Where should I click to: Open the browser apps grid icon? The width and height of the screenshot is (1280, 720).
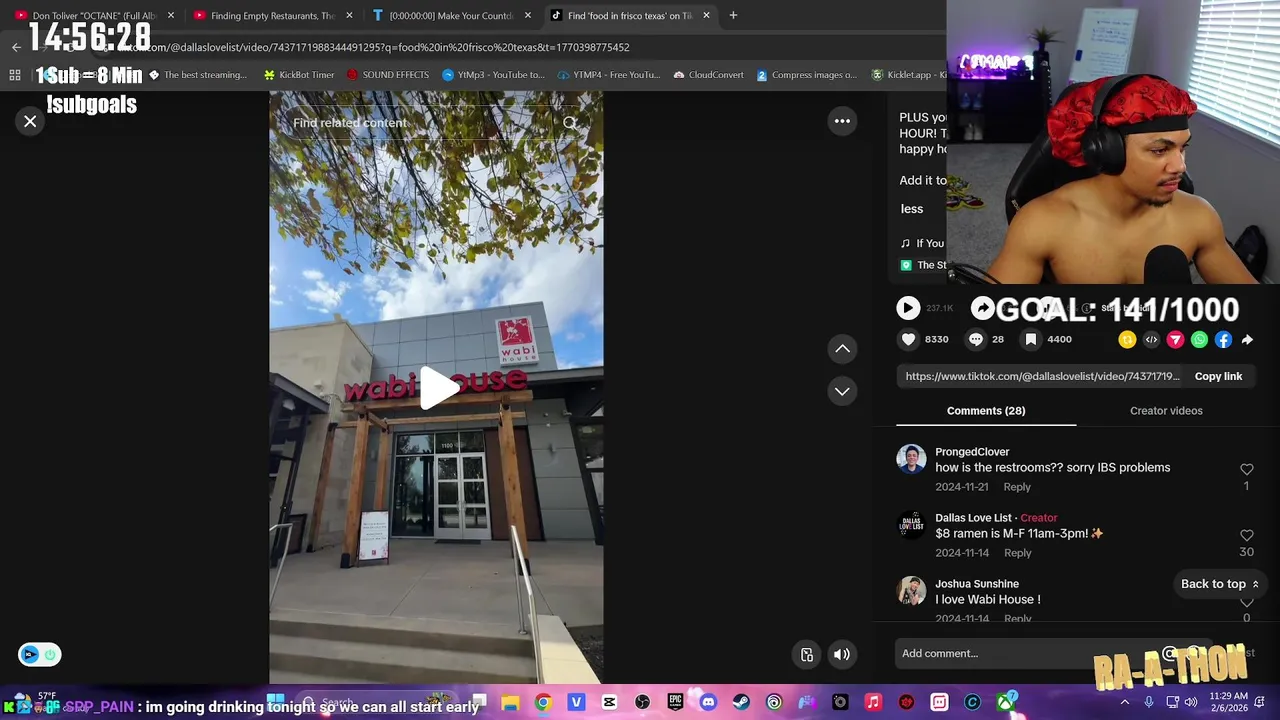coord(15,75)
